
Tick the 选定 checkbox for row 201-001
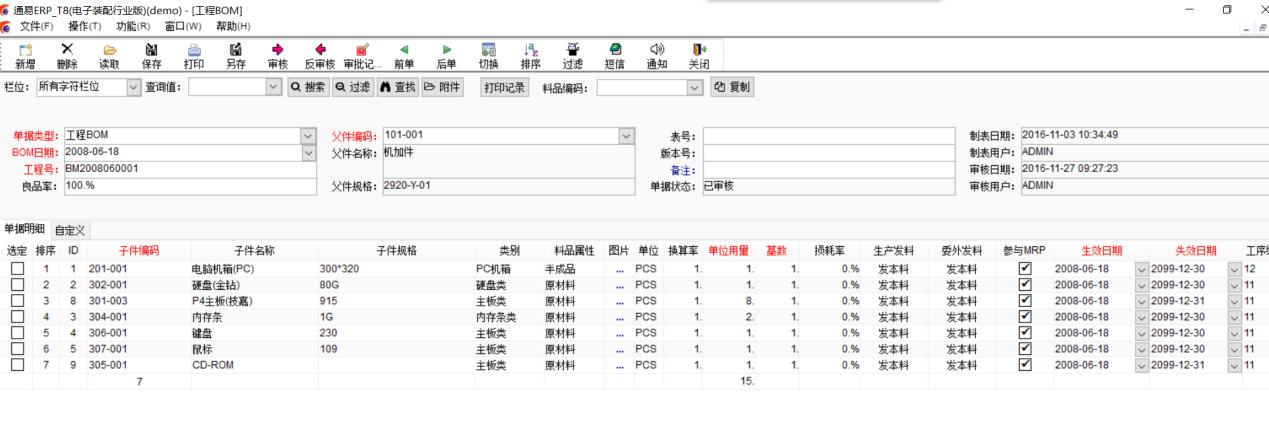[x=17, y=270]
